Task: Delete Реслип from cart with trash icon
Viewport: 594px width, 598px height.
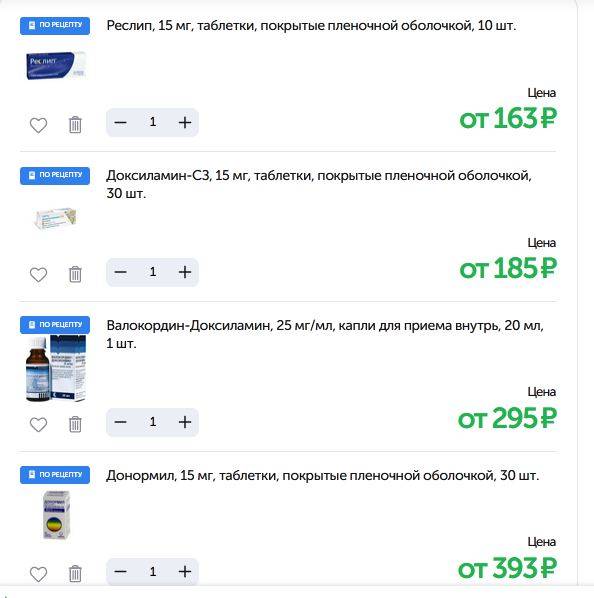Action: 75,124
